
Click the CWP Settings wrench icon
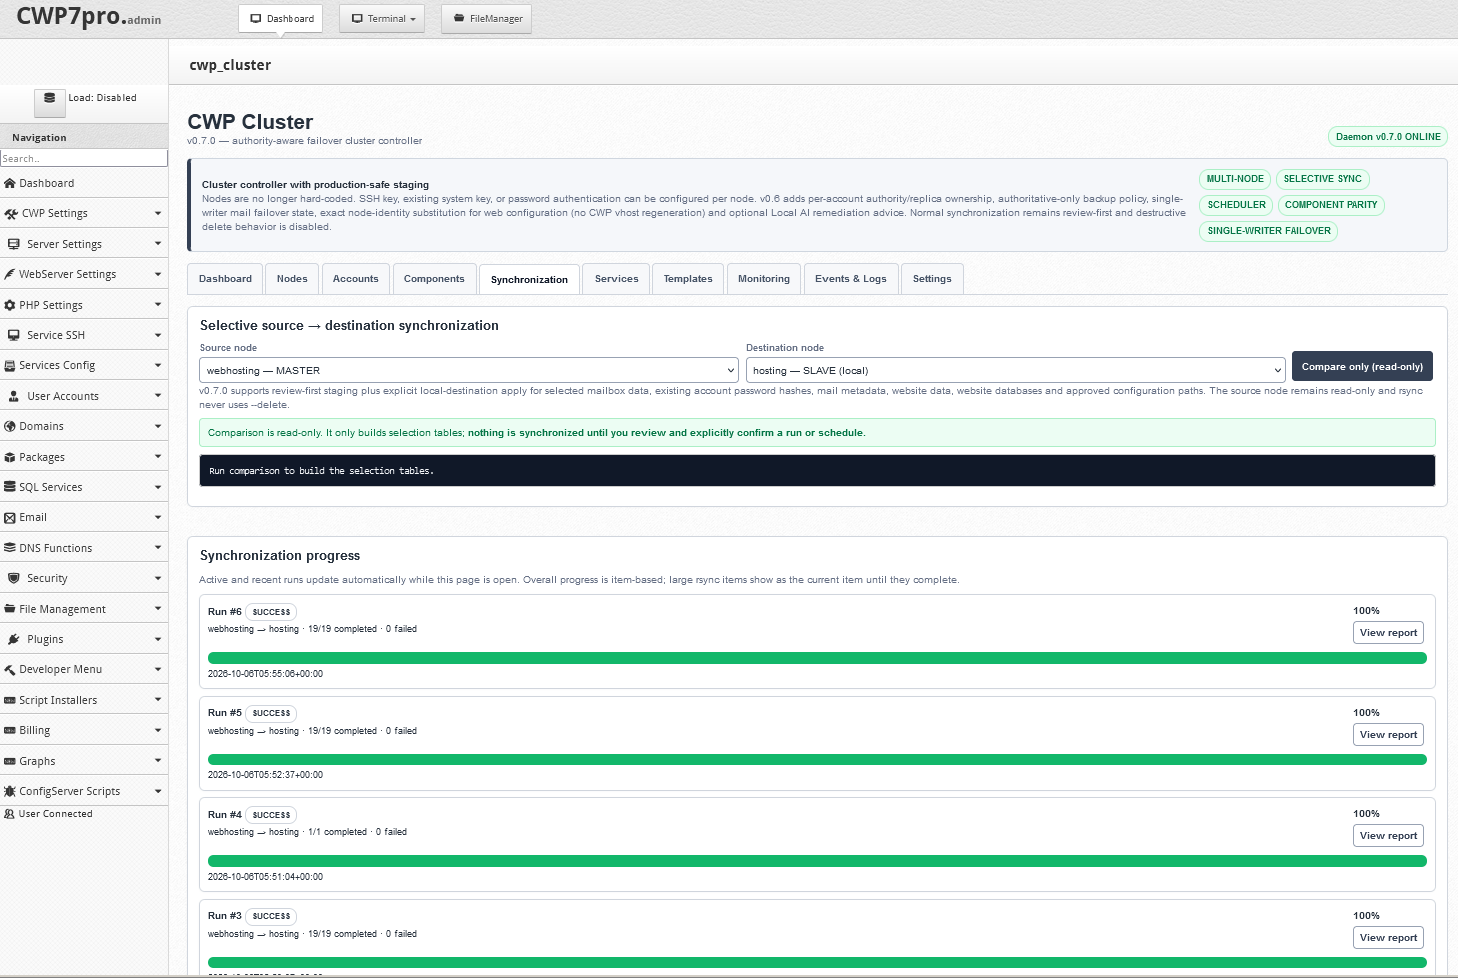pos(11,213)
